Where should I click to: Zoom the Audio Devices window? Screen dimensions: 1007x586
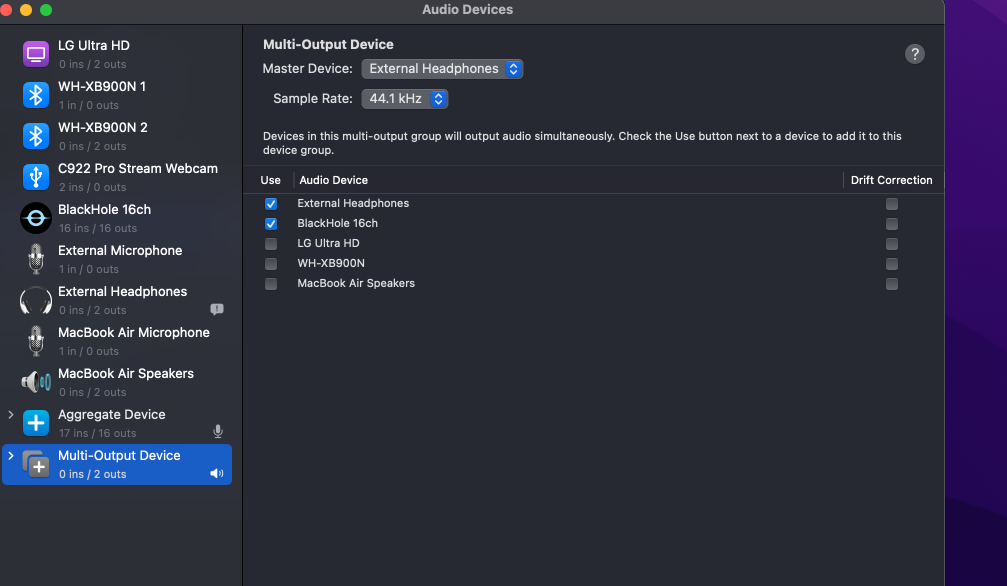click(x=46, y=10)
